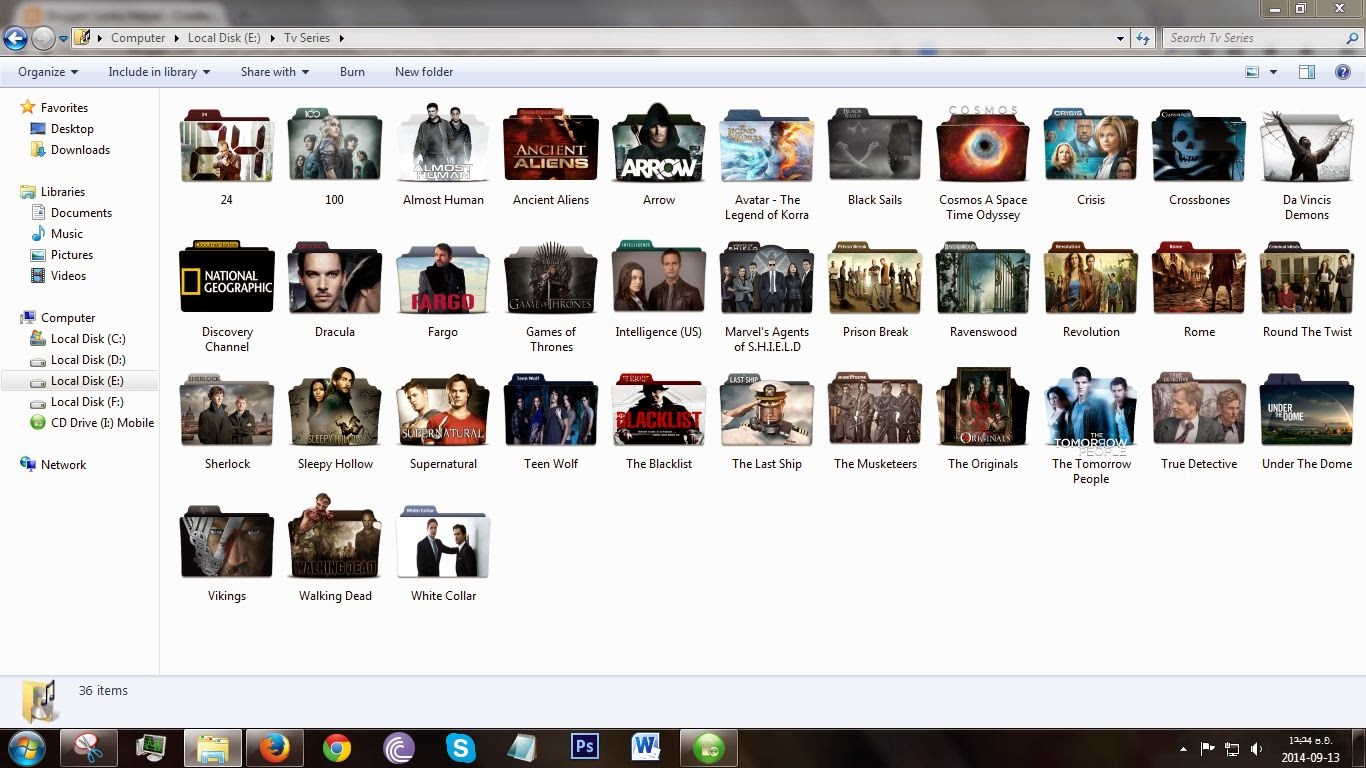This screenshot has height=768, width=1366.
Task: Click the Back navigation arrow
Action: click(15, 38)
